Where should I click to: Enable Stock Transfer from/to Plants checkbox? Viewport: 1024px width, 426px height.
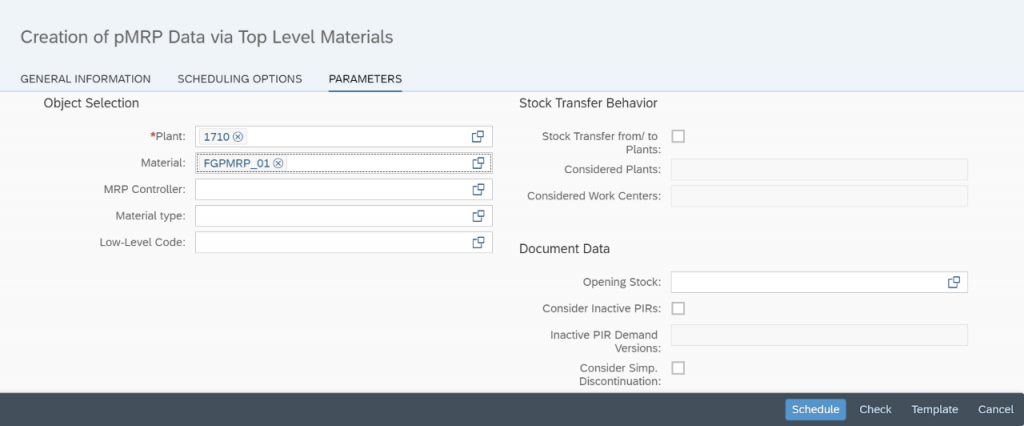(x=679, y=136)
